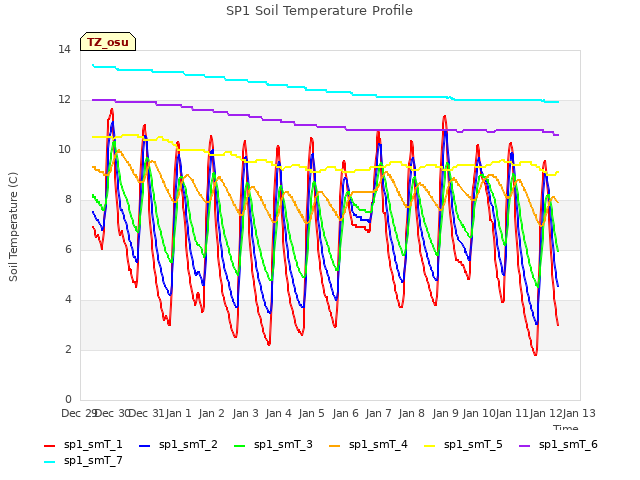Image resolution: width=640 pixels, height=480 pixels.
Task: Click the Jan 1 x-axis tick label
Action: [178, 413]
